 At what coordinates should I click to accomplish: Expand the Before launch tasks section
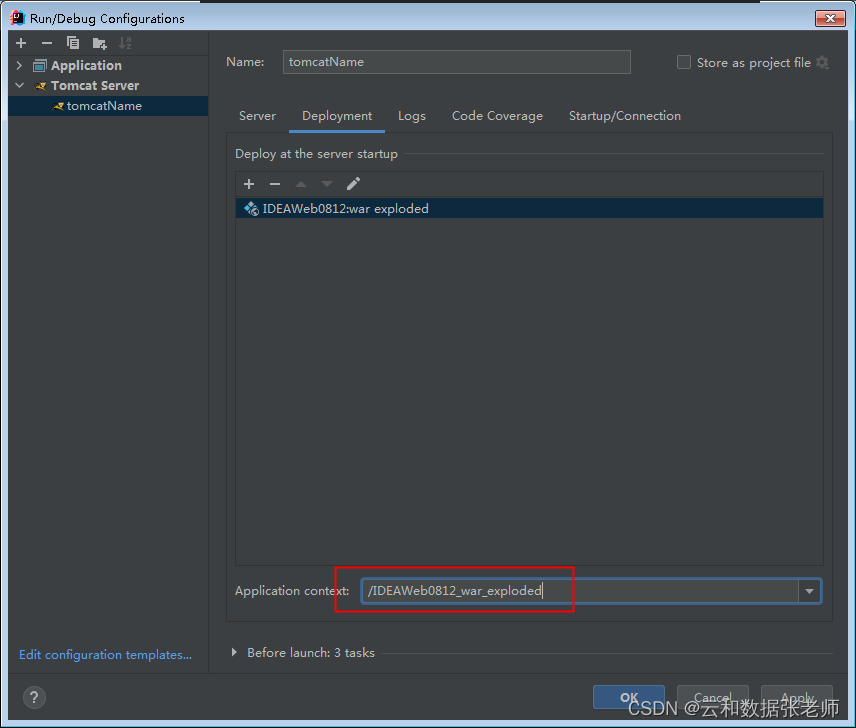click(234, 652)
